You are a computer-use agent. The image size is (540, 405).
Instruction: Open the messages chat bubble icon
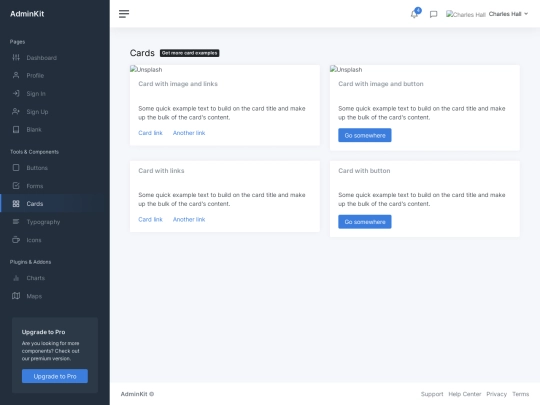(434, 14)
